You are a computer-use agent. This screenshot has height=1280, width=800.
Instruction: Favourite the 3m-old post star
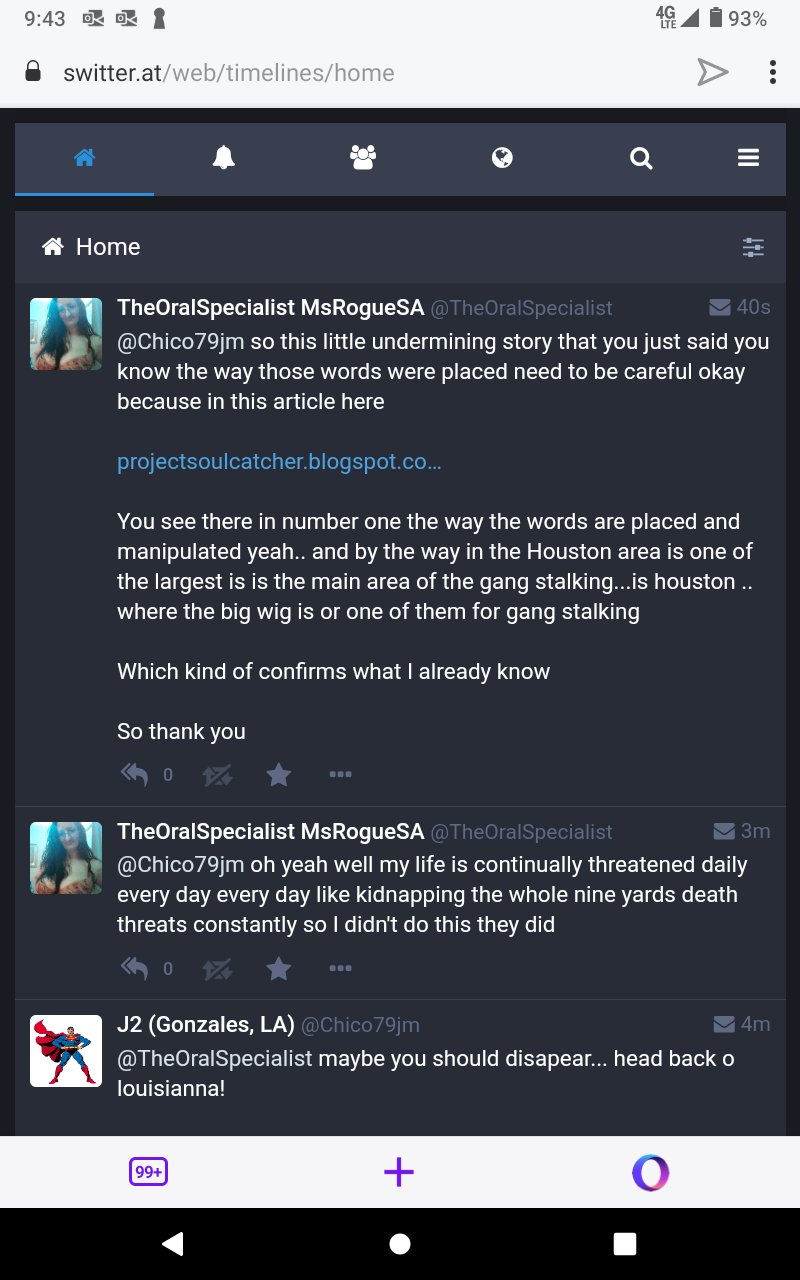click(279, 968)
